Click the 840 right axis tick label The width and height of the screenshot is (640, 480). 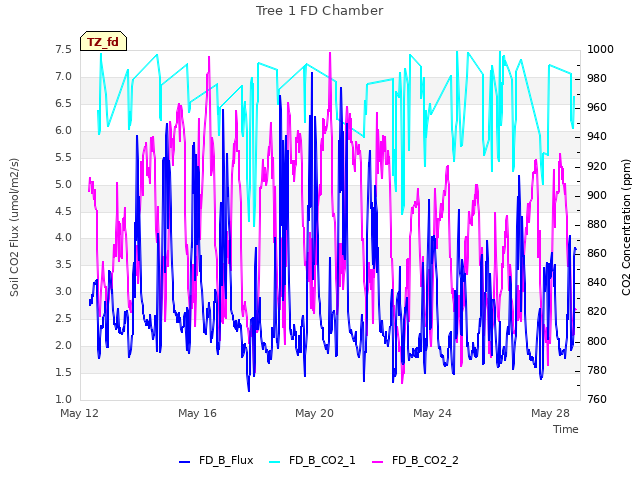[x=597, y=282]
